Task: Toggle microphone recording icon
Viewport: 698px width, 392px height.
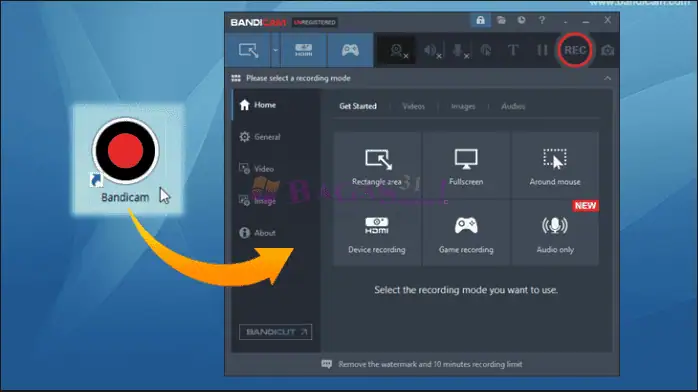Action: [459, 51]
